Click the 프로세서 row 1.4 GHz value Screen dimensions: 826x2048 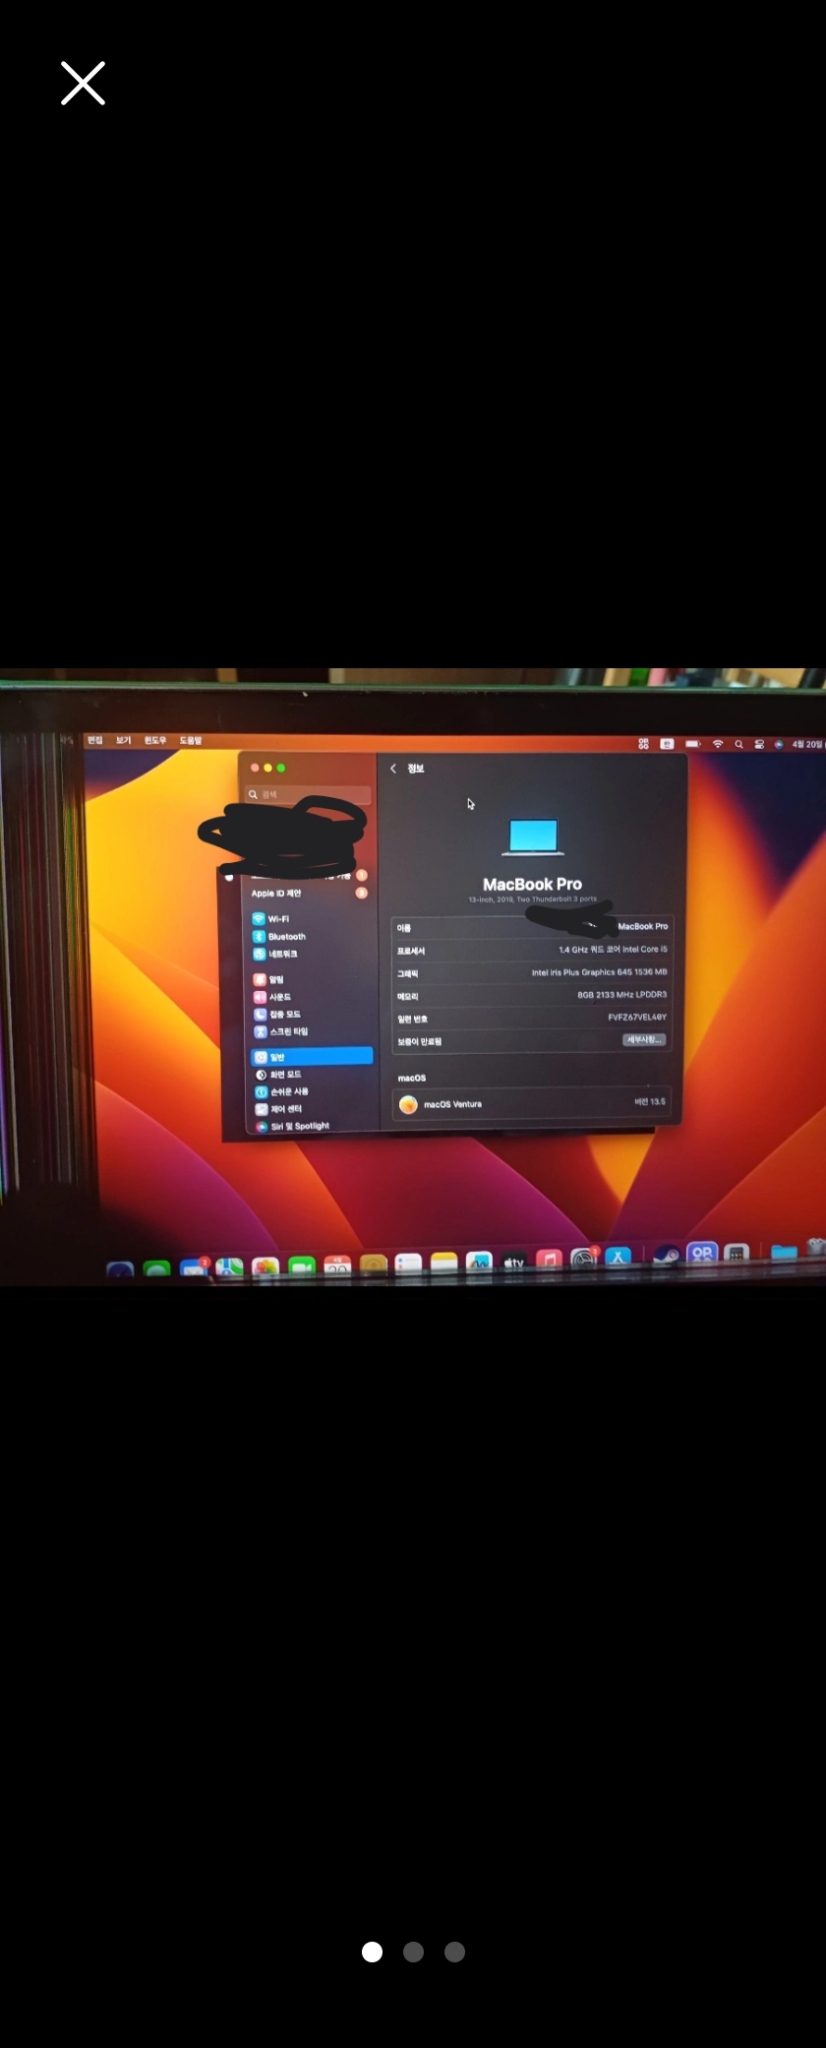pos(613,949)
